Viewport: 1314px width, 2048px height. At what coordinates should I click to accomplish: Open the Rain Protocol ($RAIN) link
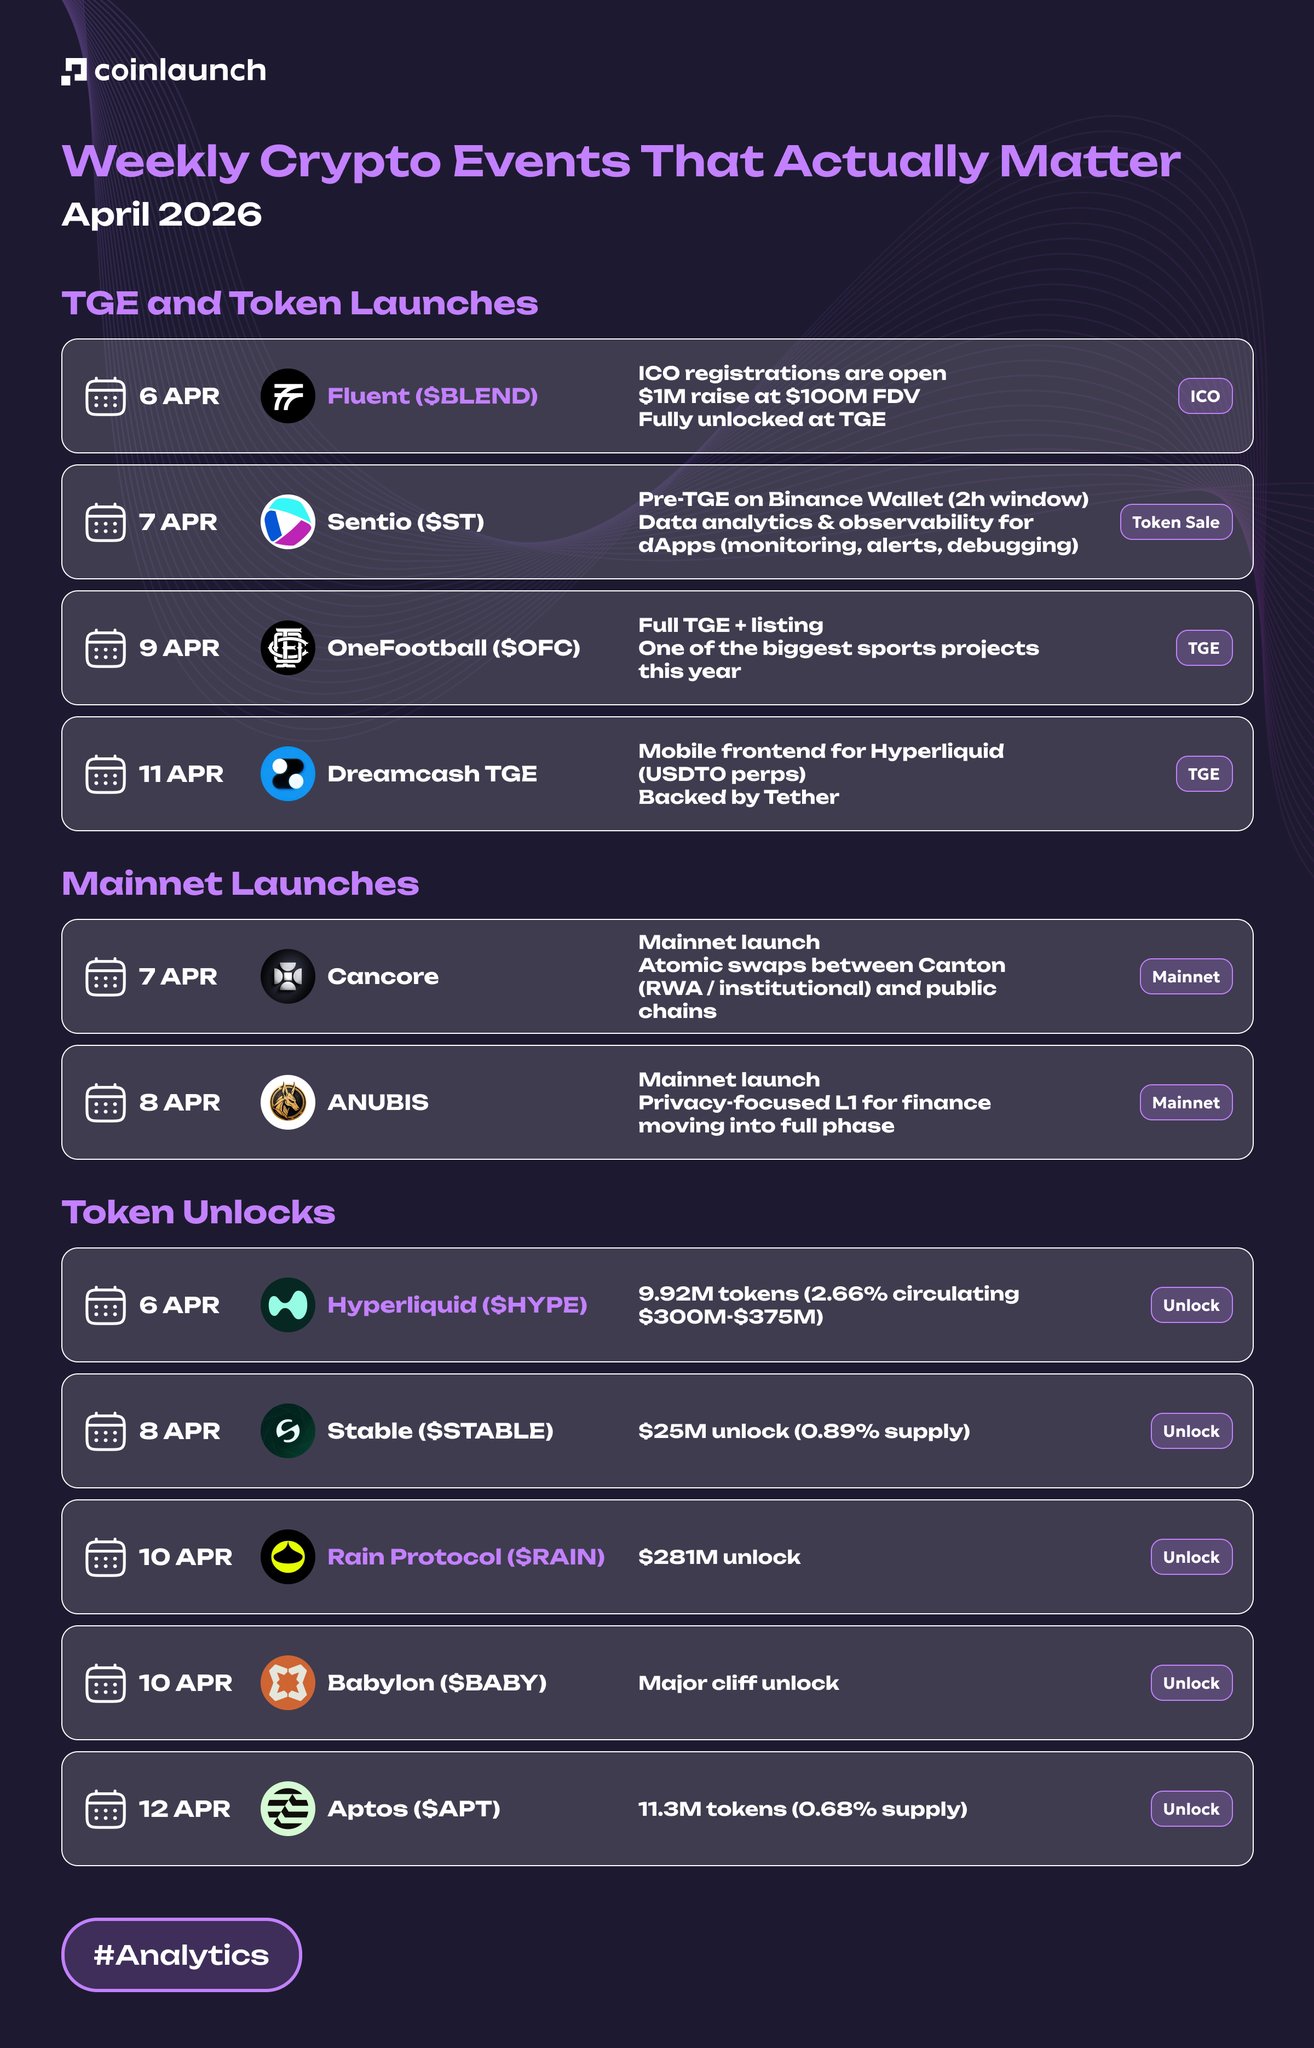(x=466, y=1557)
